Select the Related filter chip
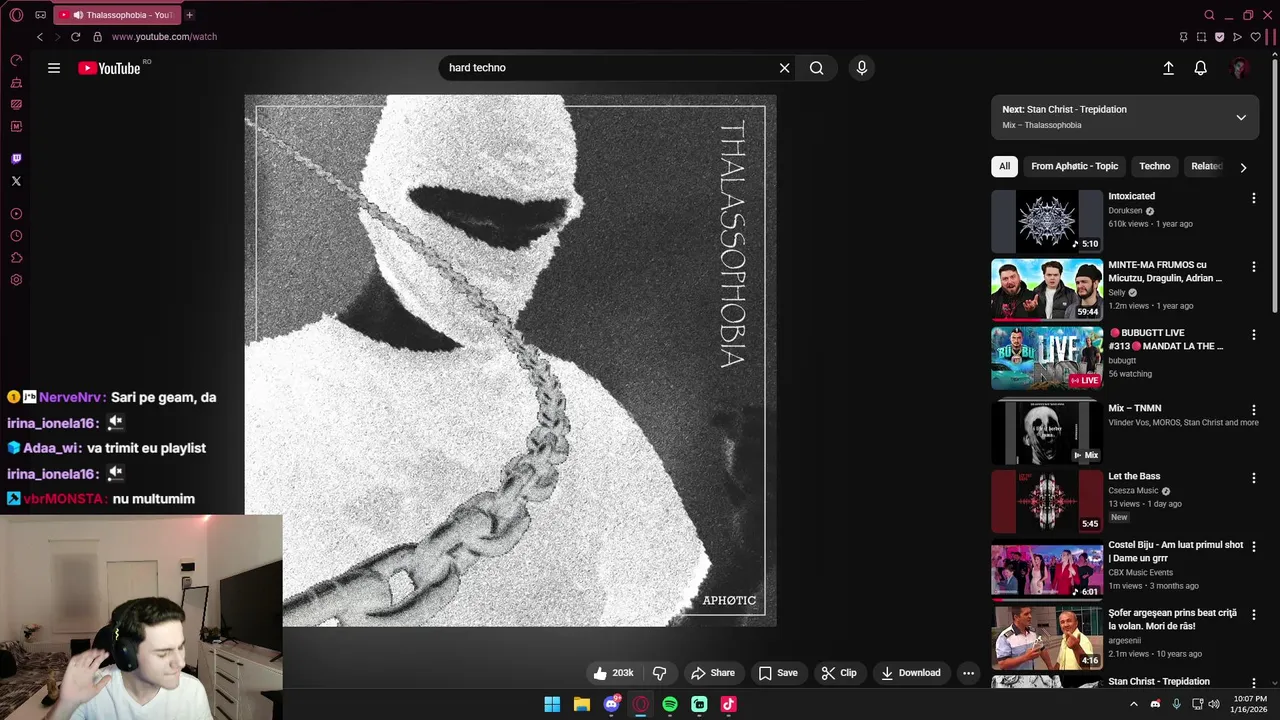Viewport: 1280px width, 720px height. click(x=1207, y=166)
